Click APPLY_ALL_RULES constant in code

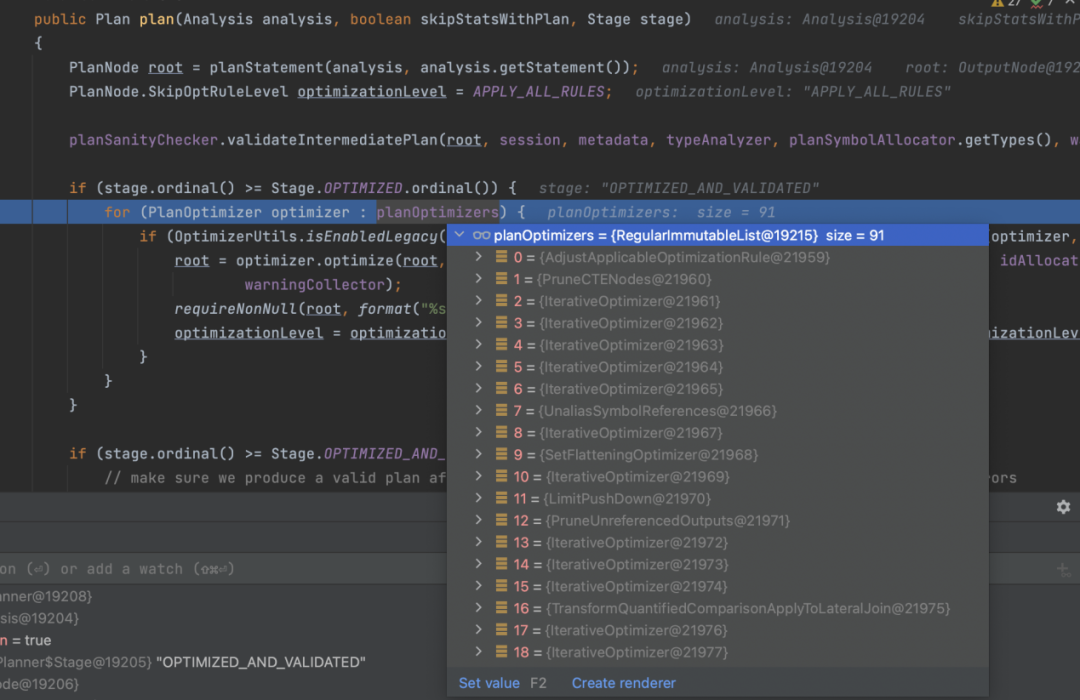[x=538, y=92]
